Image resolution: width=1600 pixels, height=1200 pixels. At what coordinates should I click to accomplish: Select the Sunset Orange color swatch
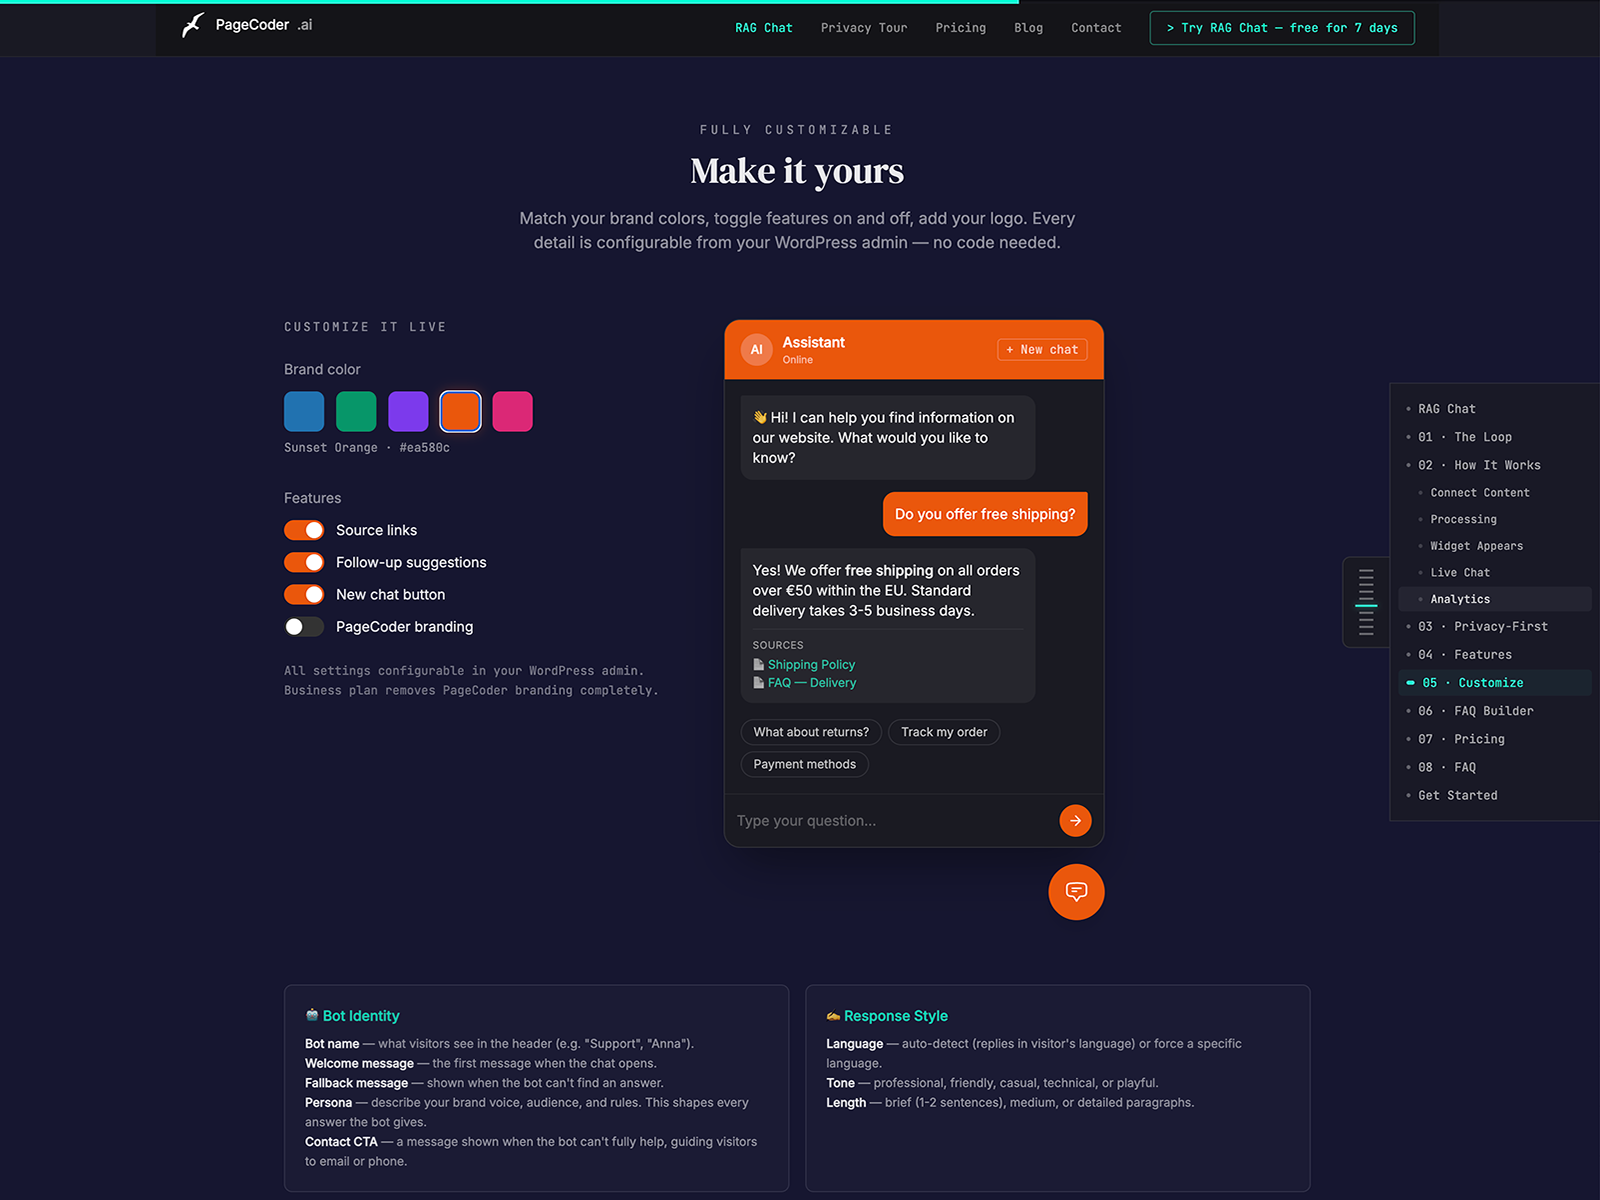pos(460,411)
